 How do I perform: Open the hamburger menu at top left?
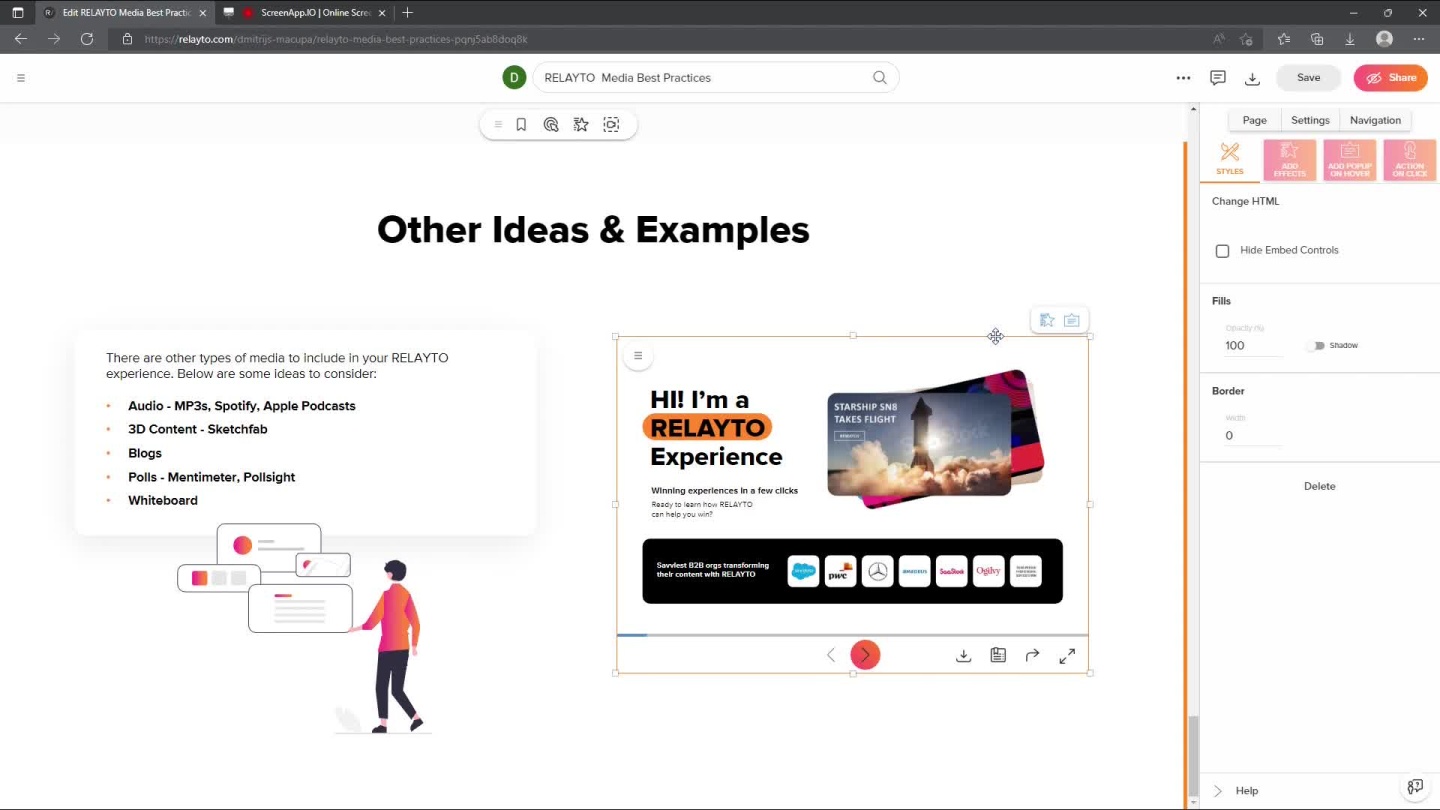pos(21,78)
